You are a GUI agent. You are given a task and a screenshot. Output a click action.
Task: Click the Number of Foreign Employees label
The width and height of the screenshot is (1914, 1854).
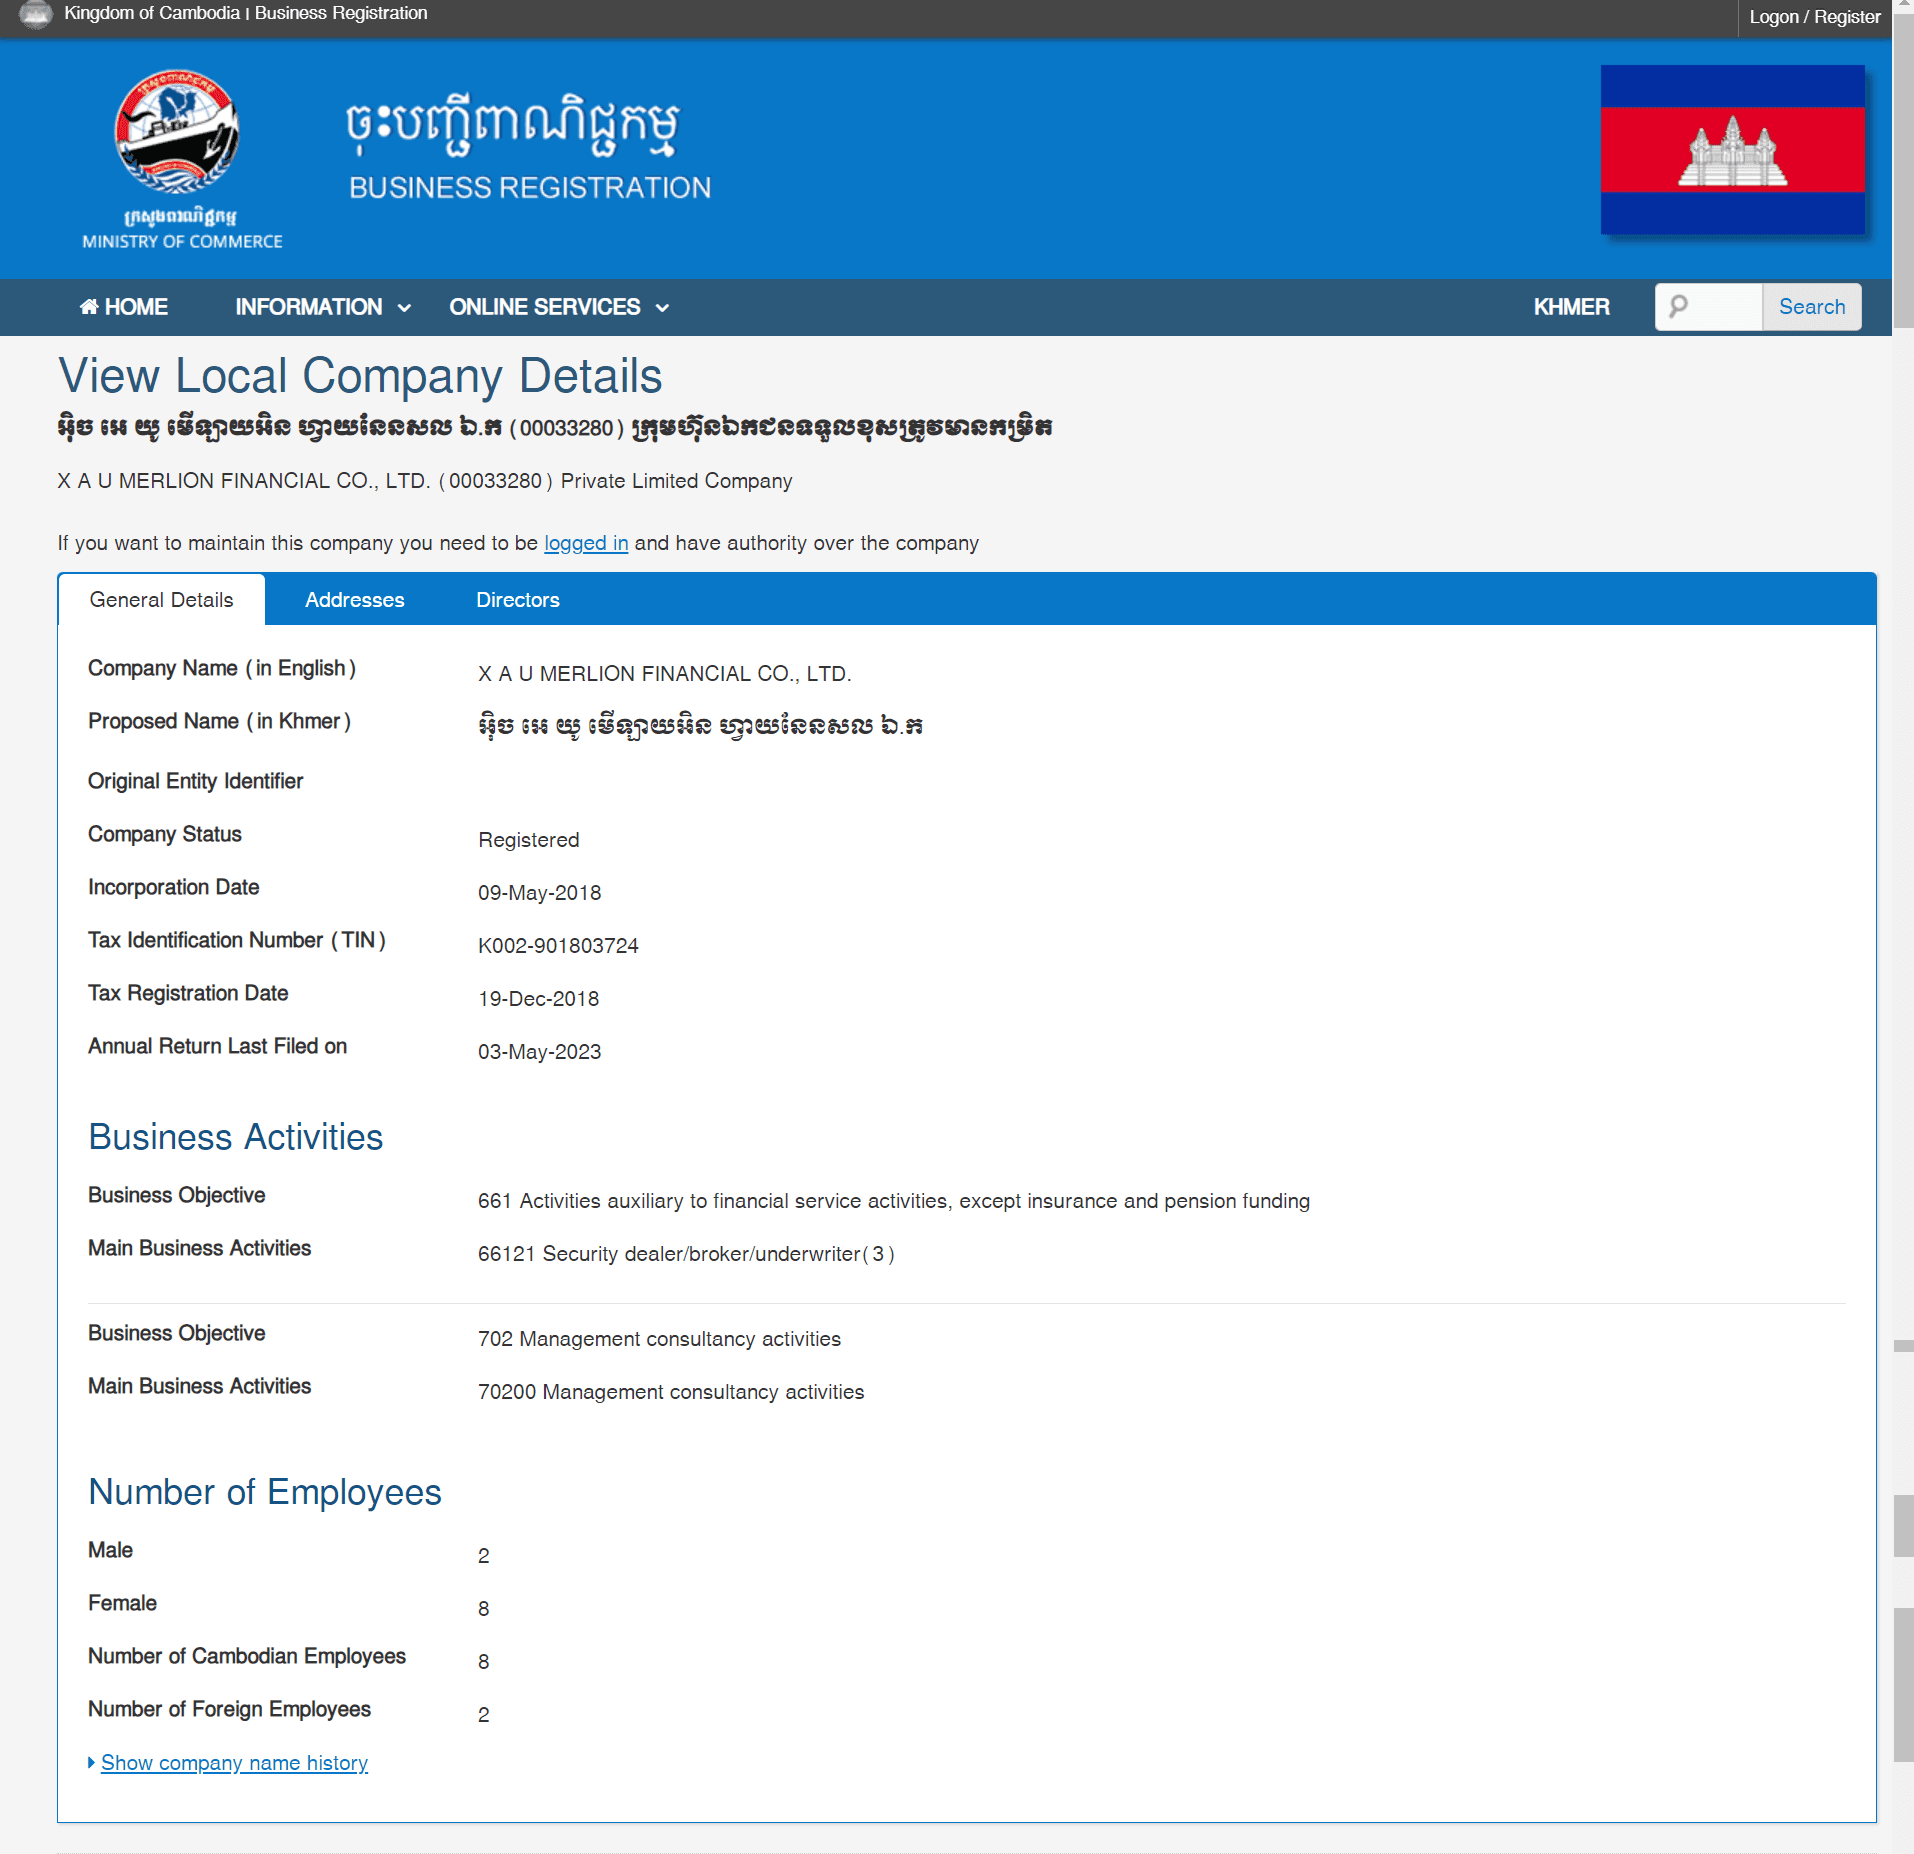(230, 1709)
